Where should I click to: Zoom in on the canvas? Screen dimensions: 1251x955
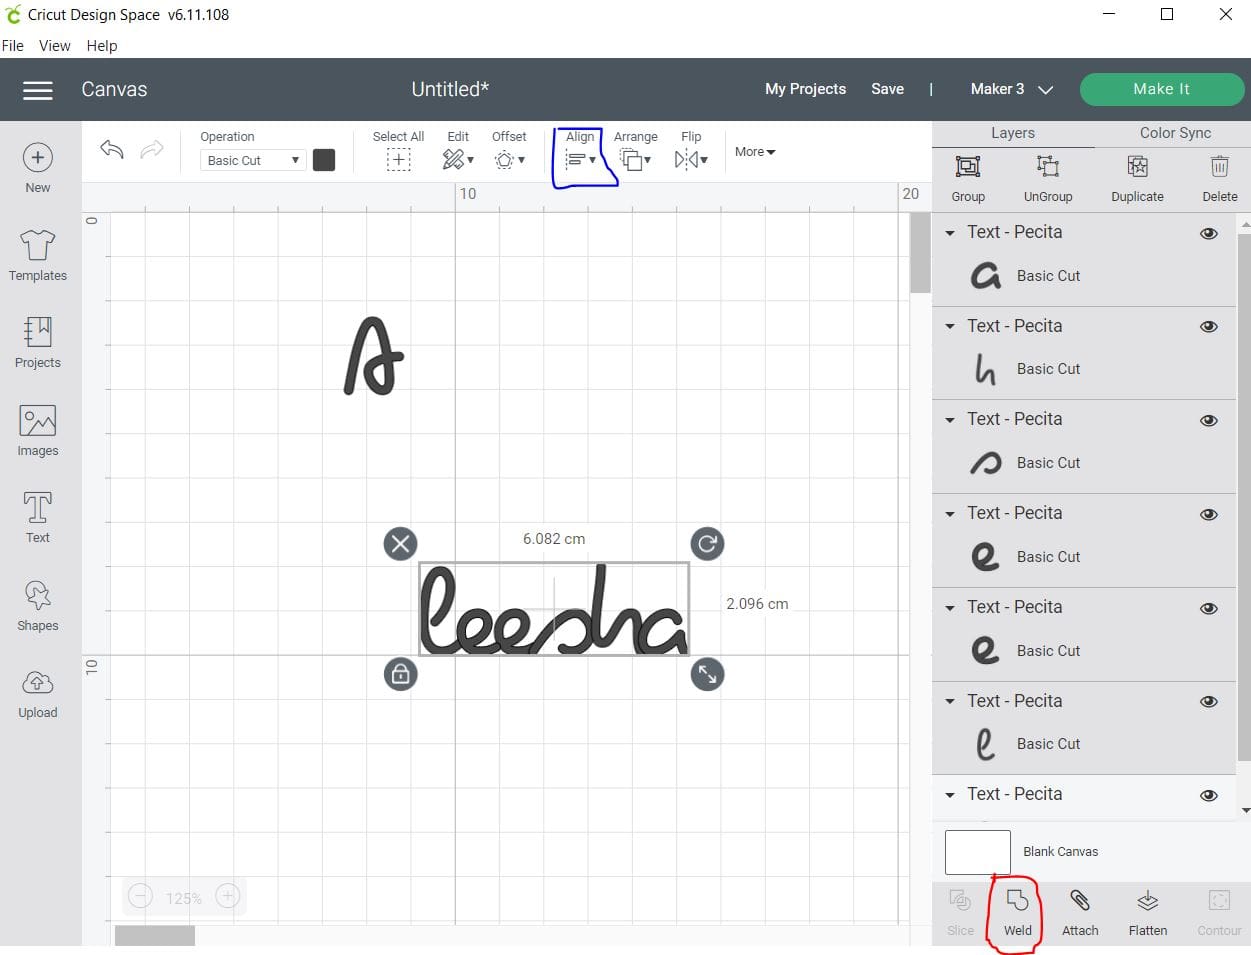click(x=228, y=897)
